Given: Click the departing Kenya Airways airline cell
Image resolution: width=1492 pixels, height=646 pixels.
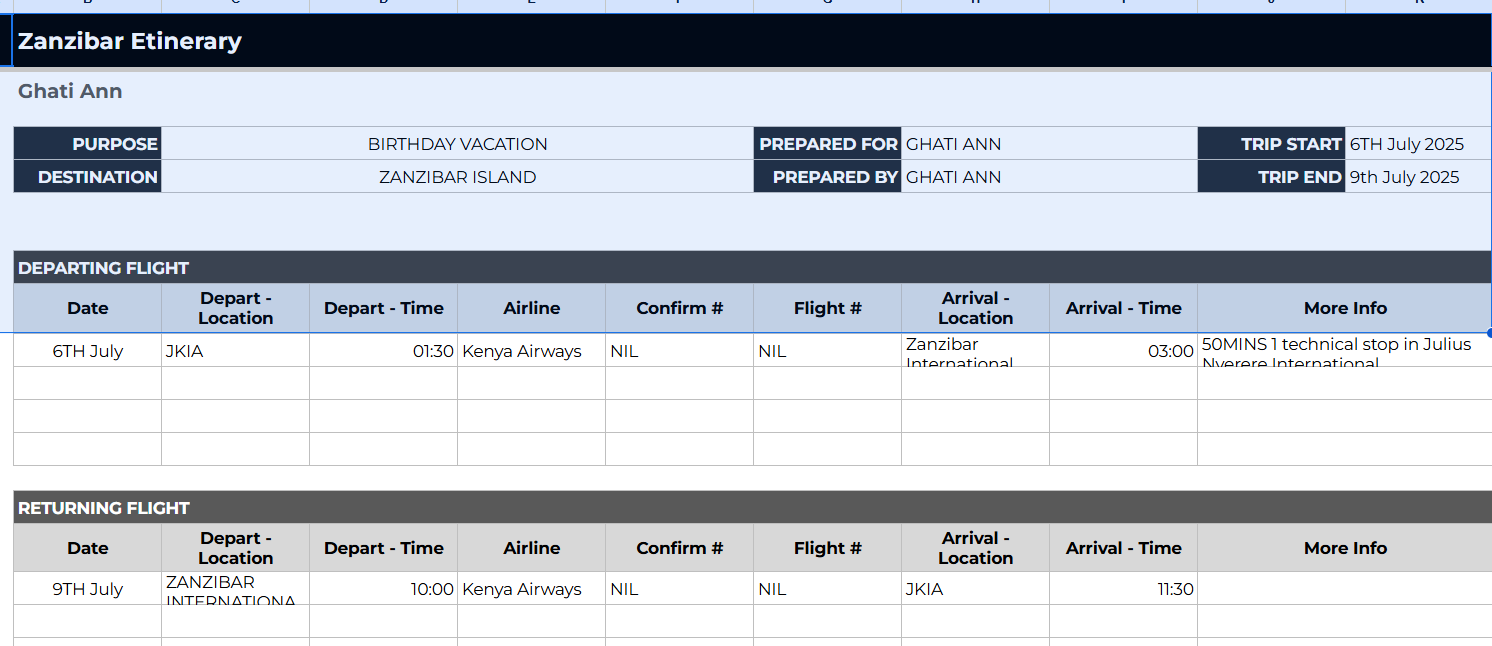Looking at the screenshot, I should coord(531,351).
